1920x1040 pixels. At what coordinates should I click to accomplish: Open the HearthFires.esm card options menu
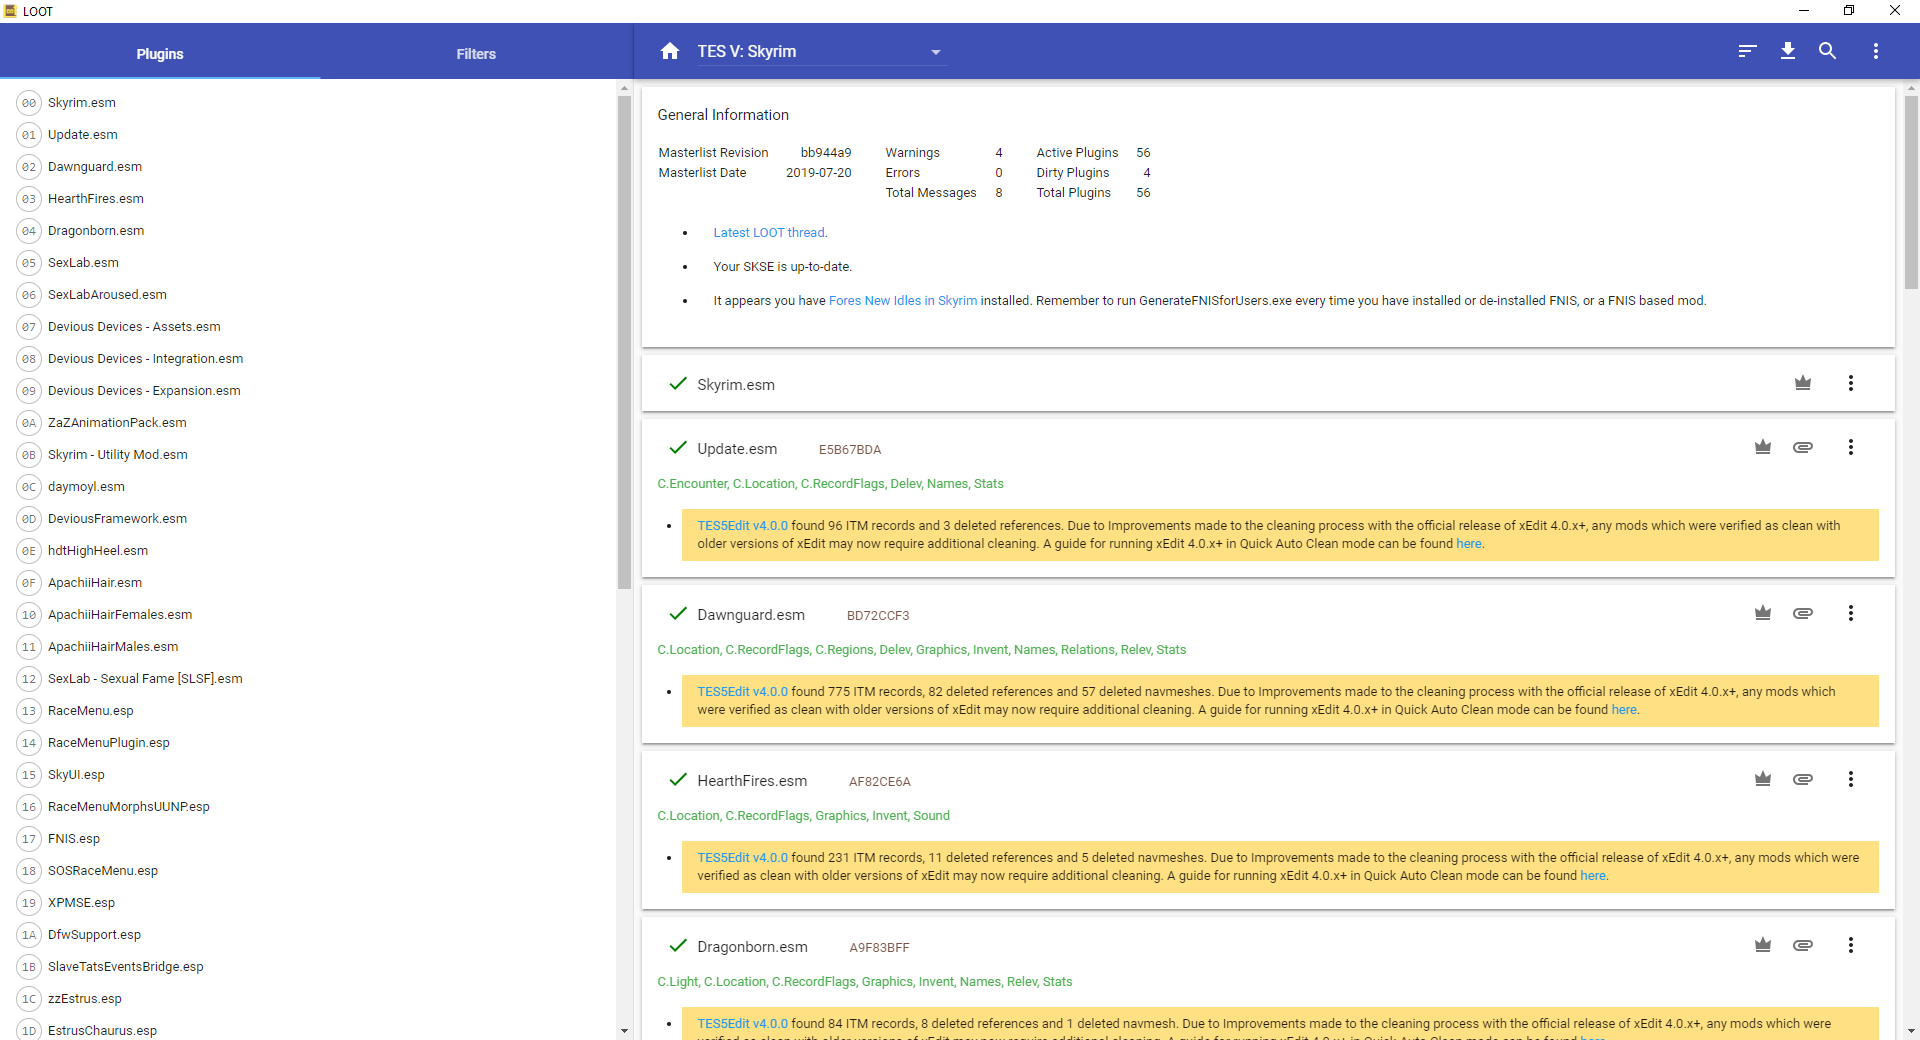click(1851, 779)
